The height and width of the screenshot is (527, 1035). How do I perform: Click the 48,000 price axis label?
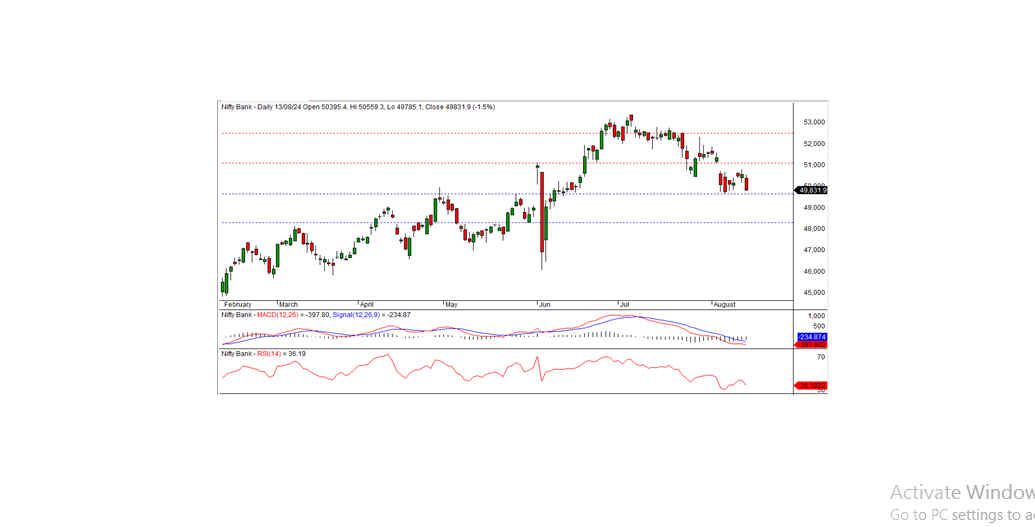tap(813, 228)
